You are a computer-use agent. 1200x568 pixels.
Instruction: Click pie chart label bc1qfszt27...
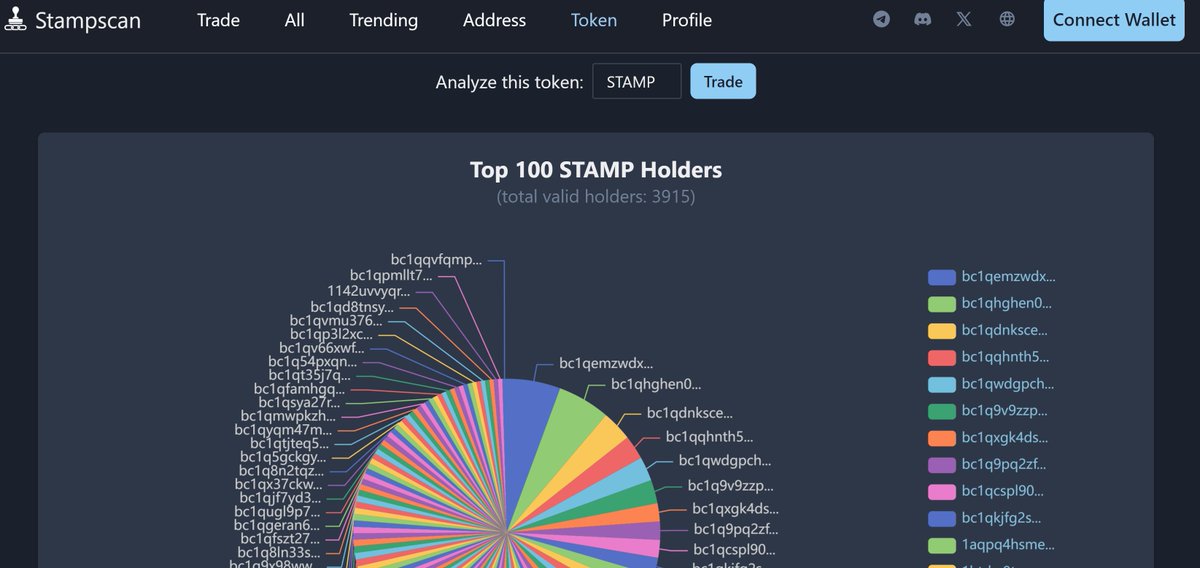(x=279, y=539)
